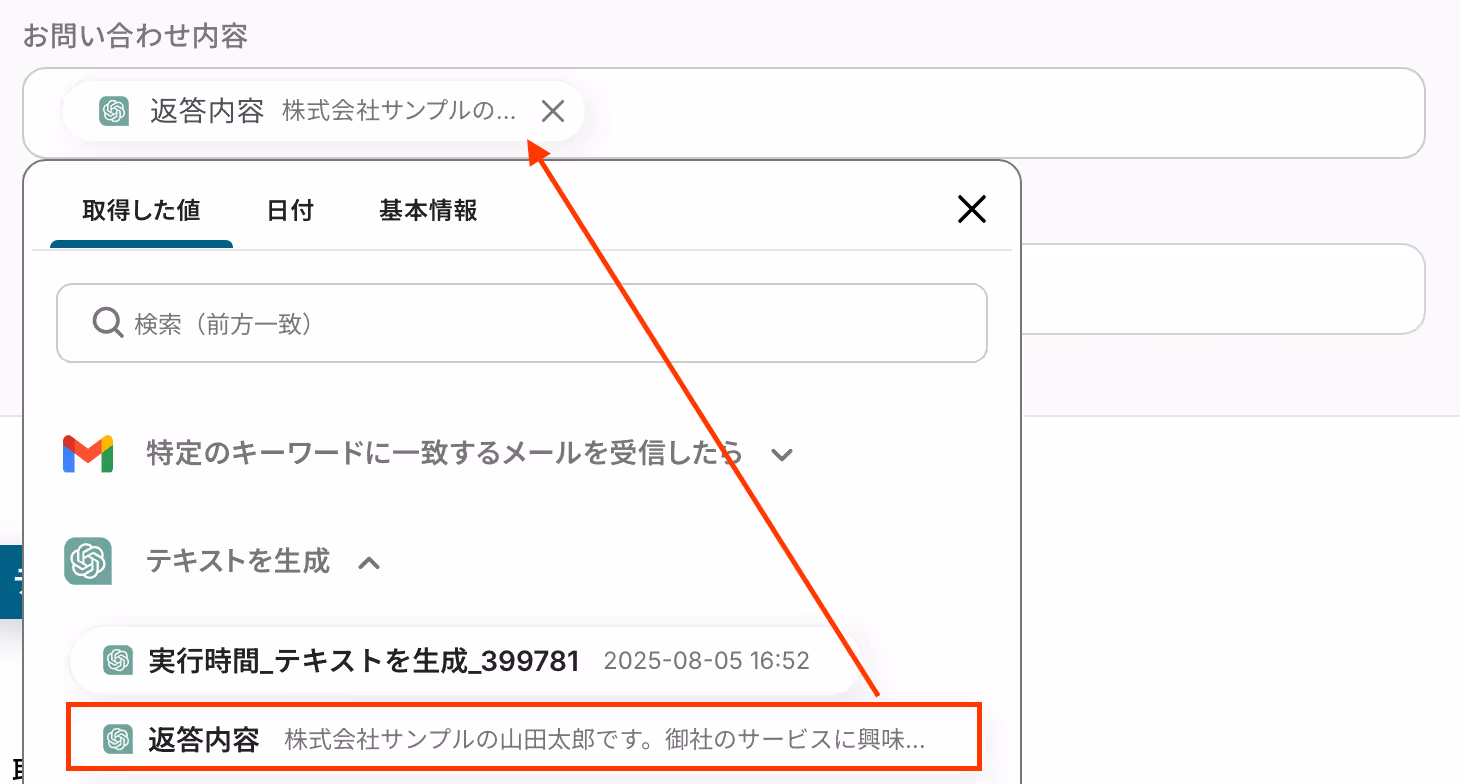Open the 基本情報 tab

coord(428,210)
